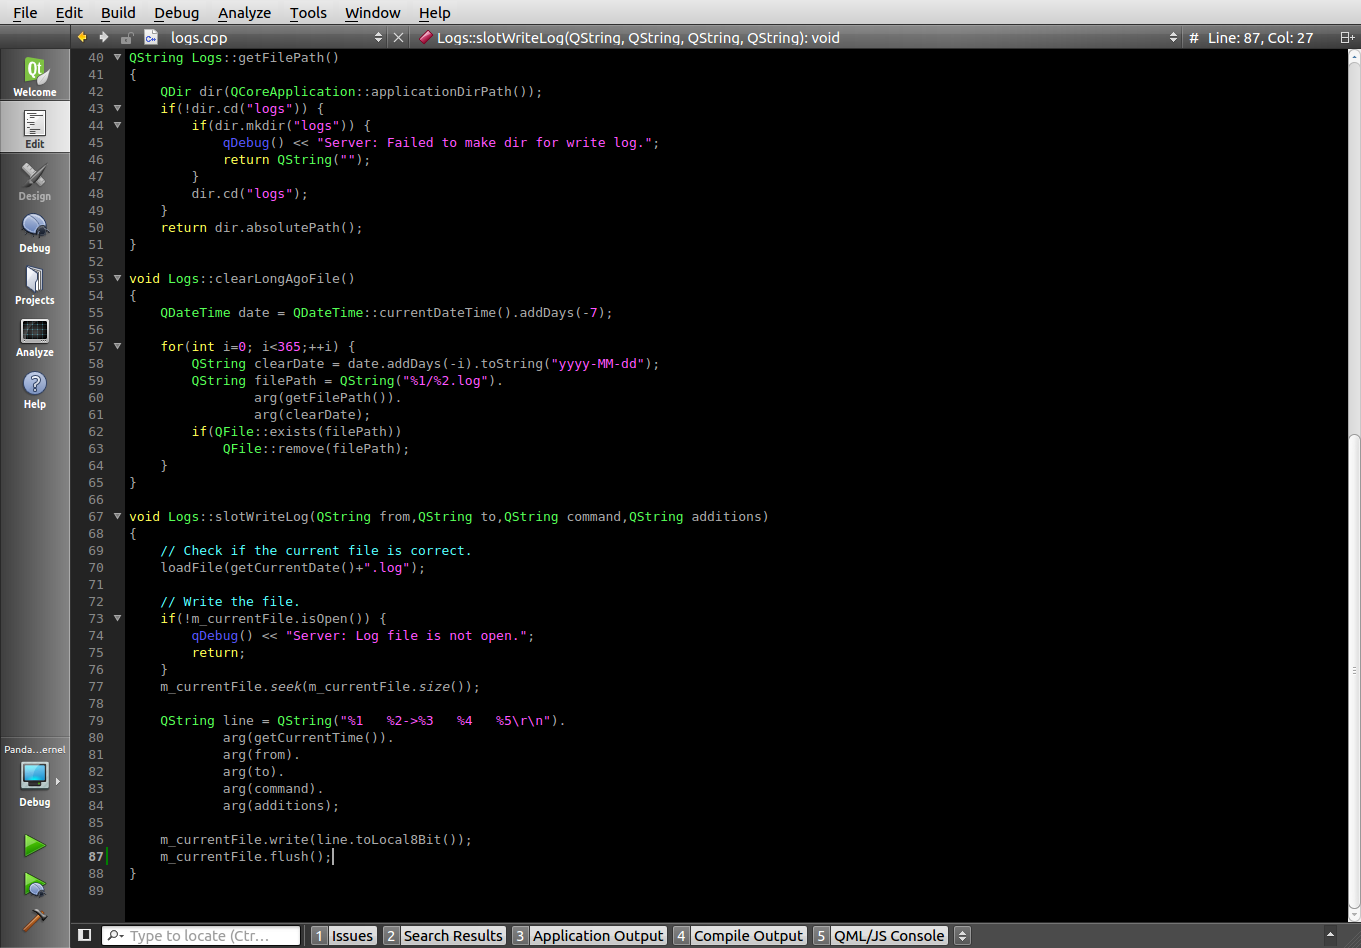Click the vertical scrollbar thumb

(1354, 670)
